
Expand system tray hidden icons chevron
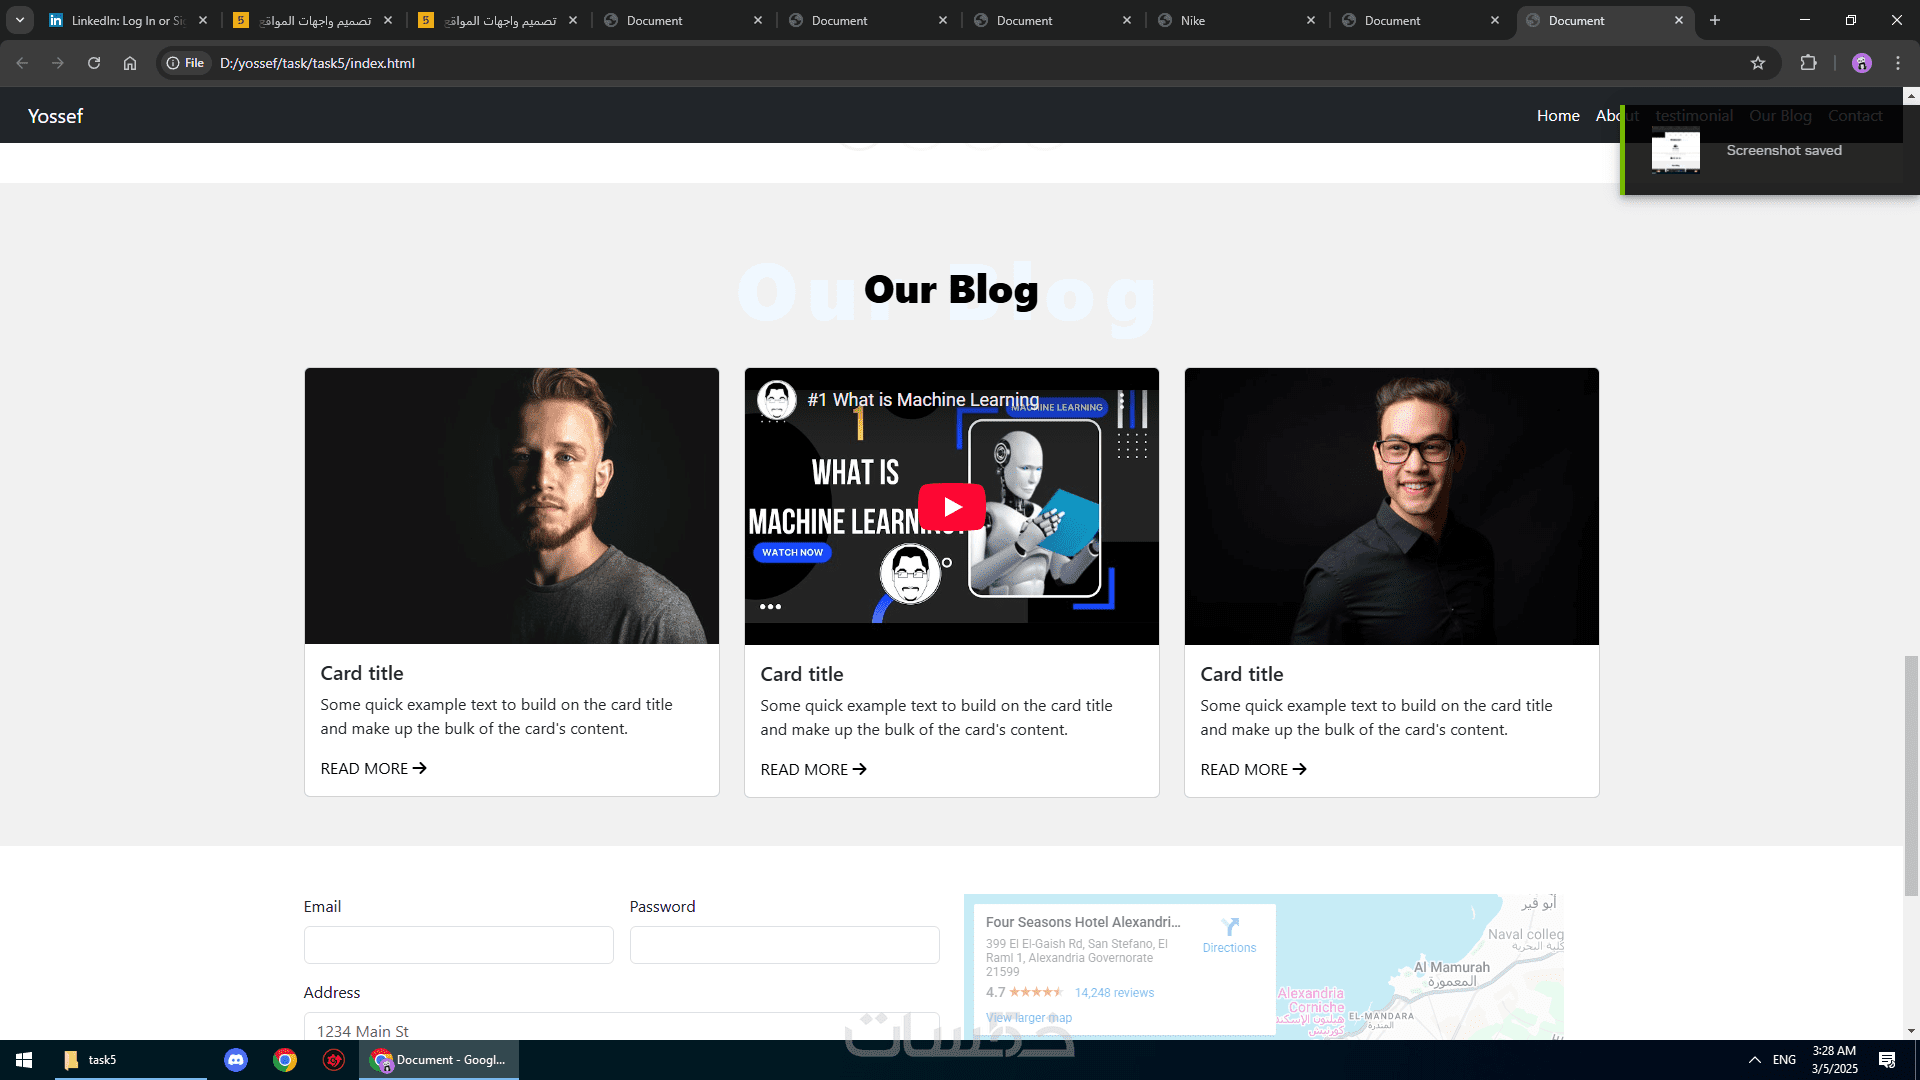point(1754,1060)
